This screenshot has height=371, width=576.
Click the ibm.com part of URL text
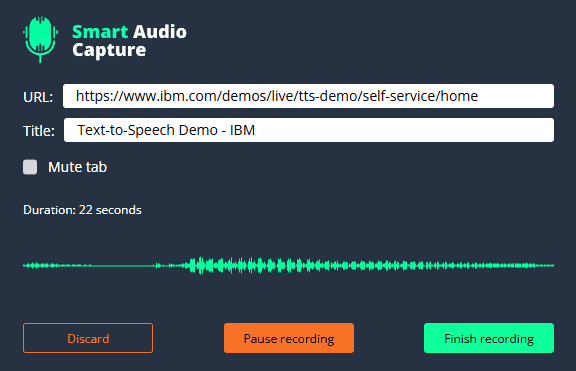pos(188,96)
